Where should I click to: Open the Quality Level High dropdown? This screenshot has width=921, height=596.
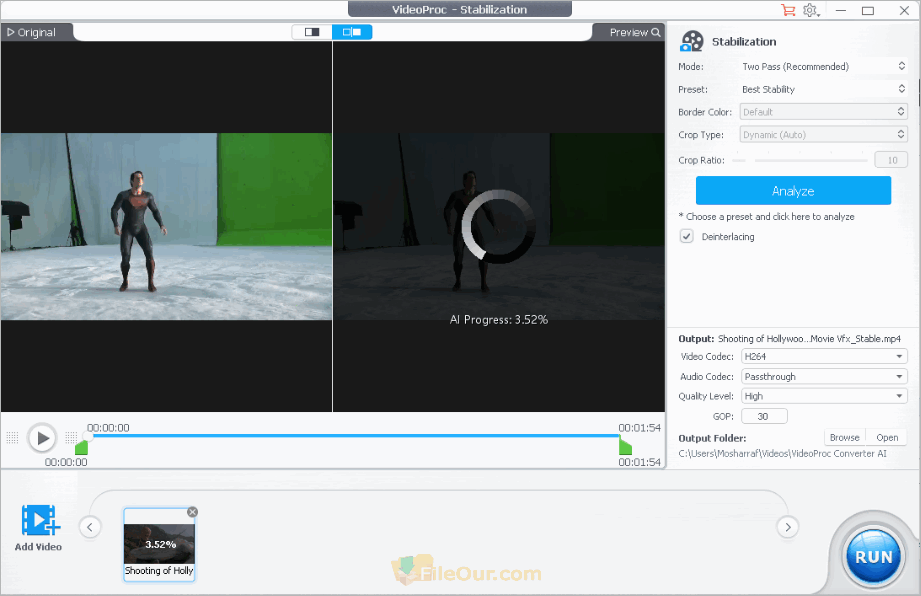point(824,396)
